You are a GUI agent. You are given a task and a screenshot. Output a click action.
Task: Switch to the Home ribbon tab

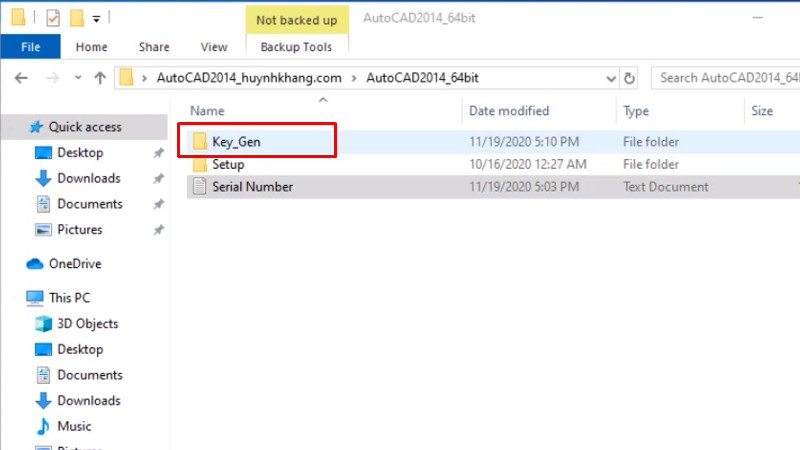91,46
